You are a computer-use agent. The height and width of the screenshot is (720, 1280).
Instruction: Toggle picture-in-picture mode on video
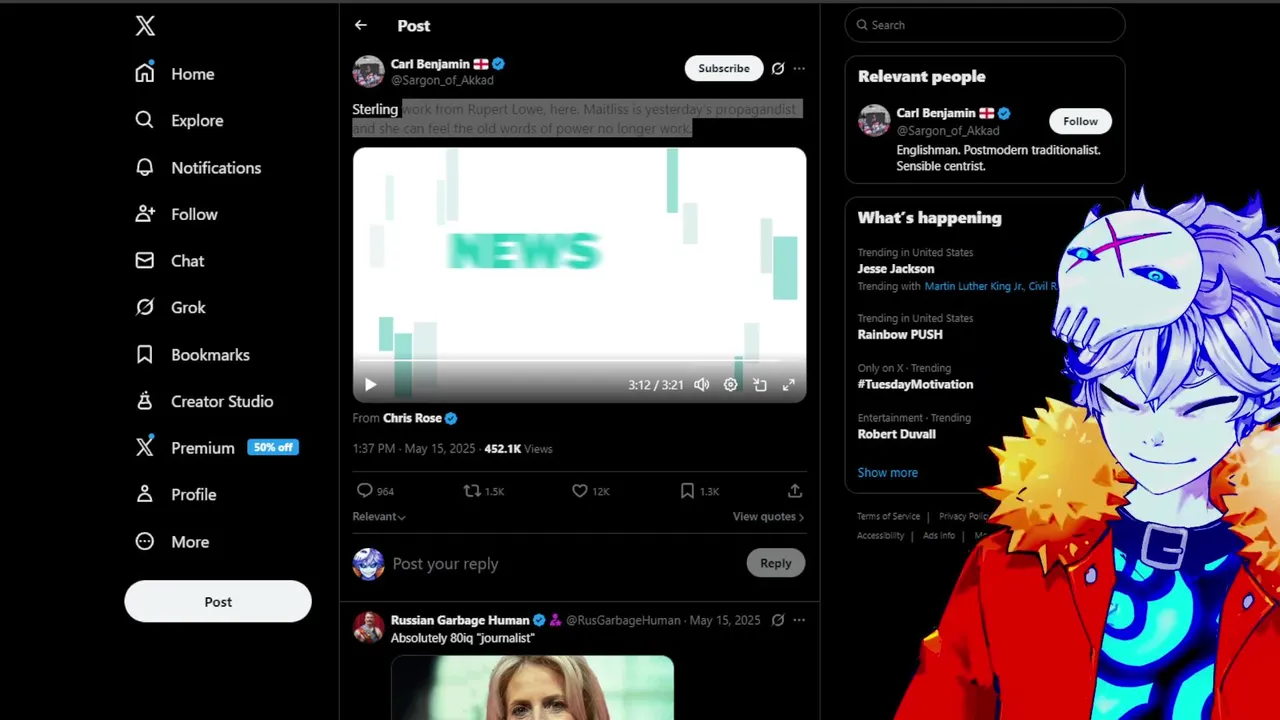(x=760, y=384)
